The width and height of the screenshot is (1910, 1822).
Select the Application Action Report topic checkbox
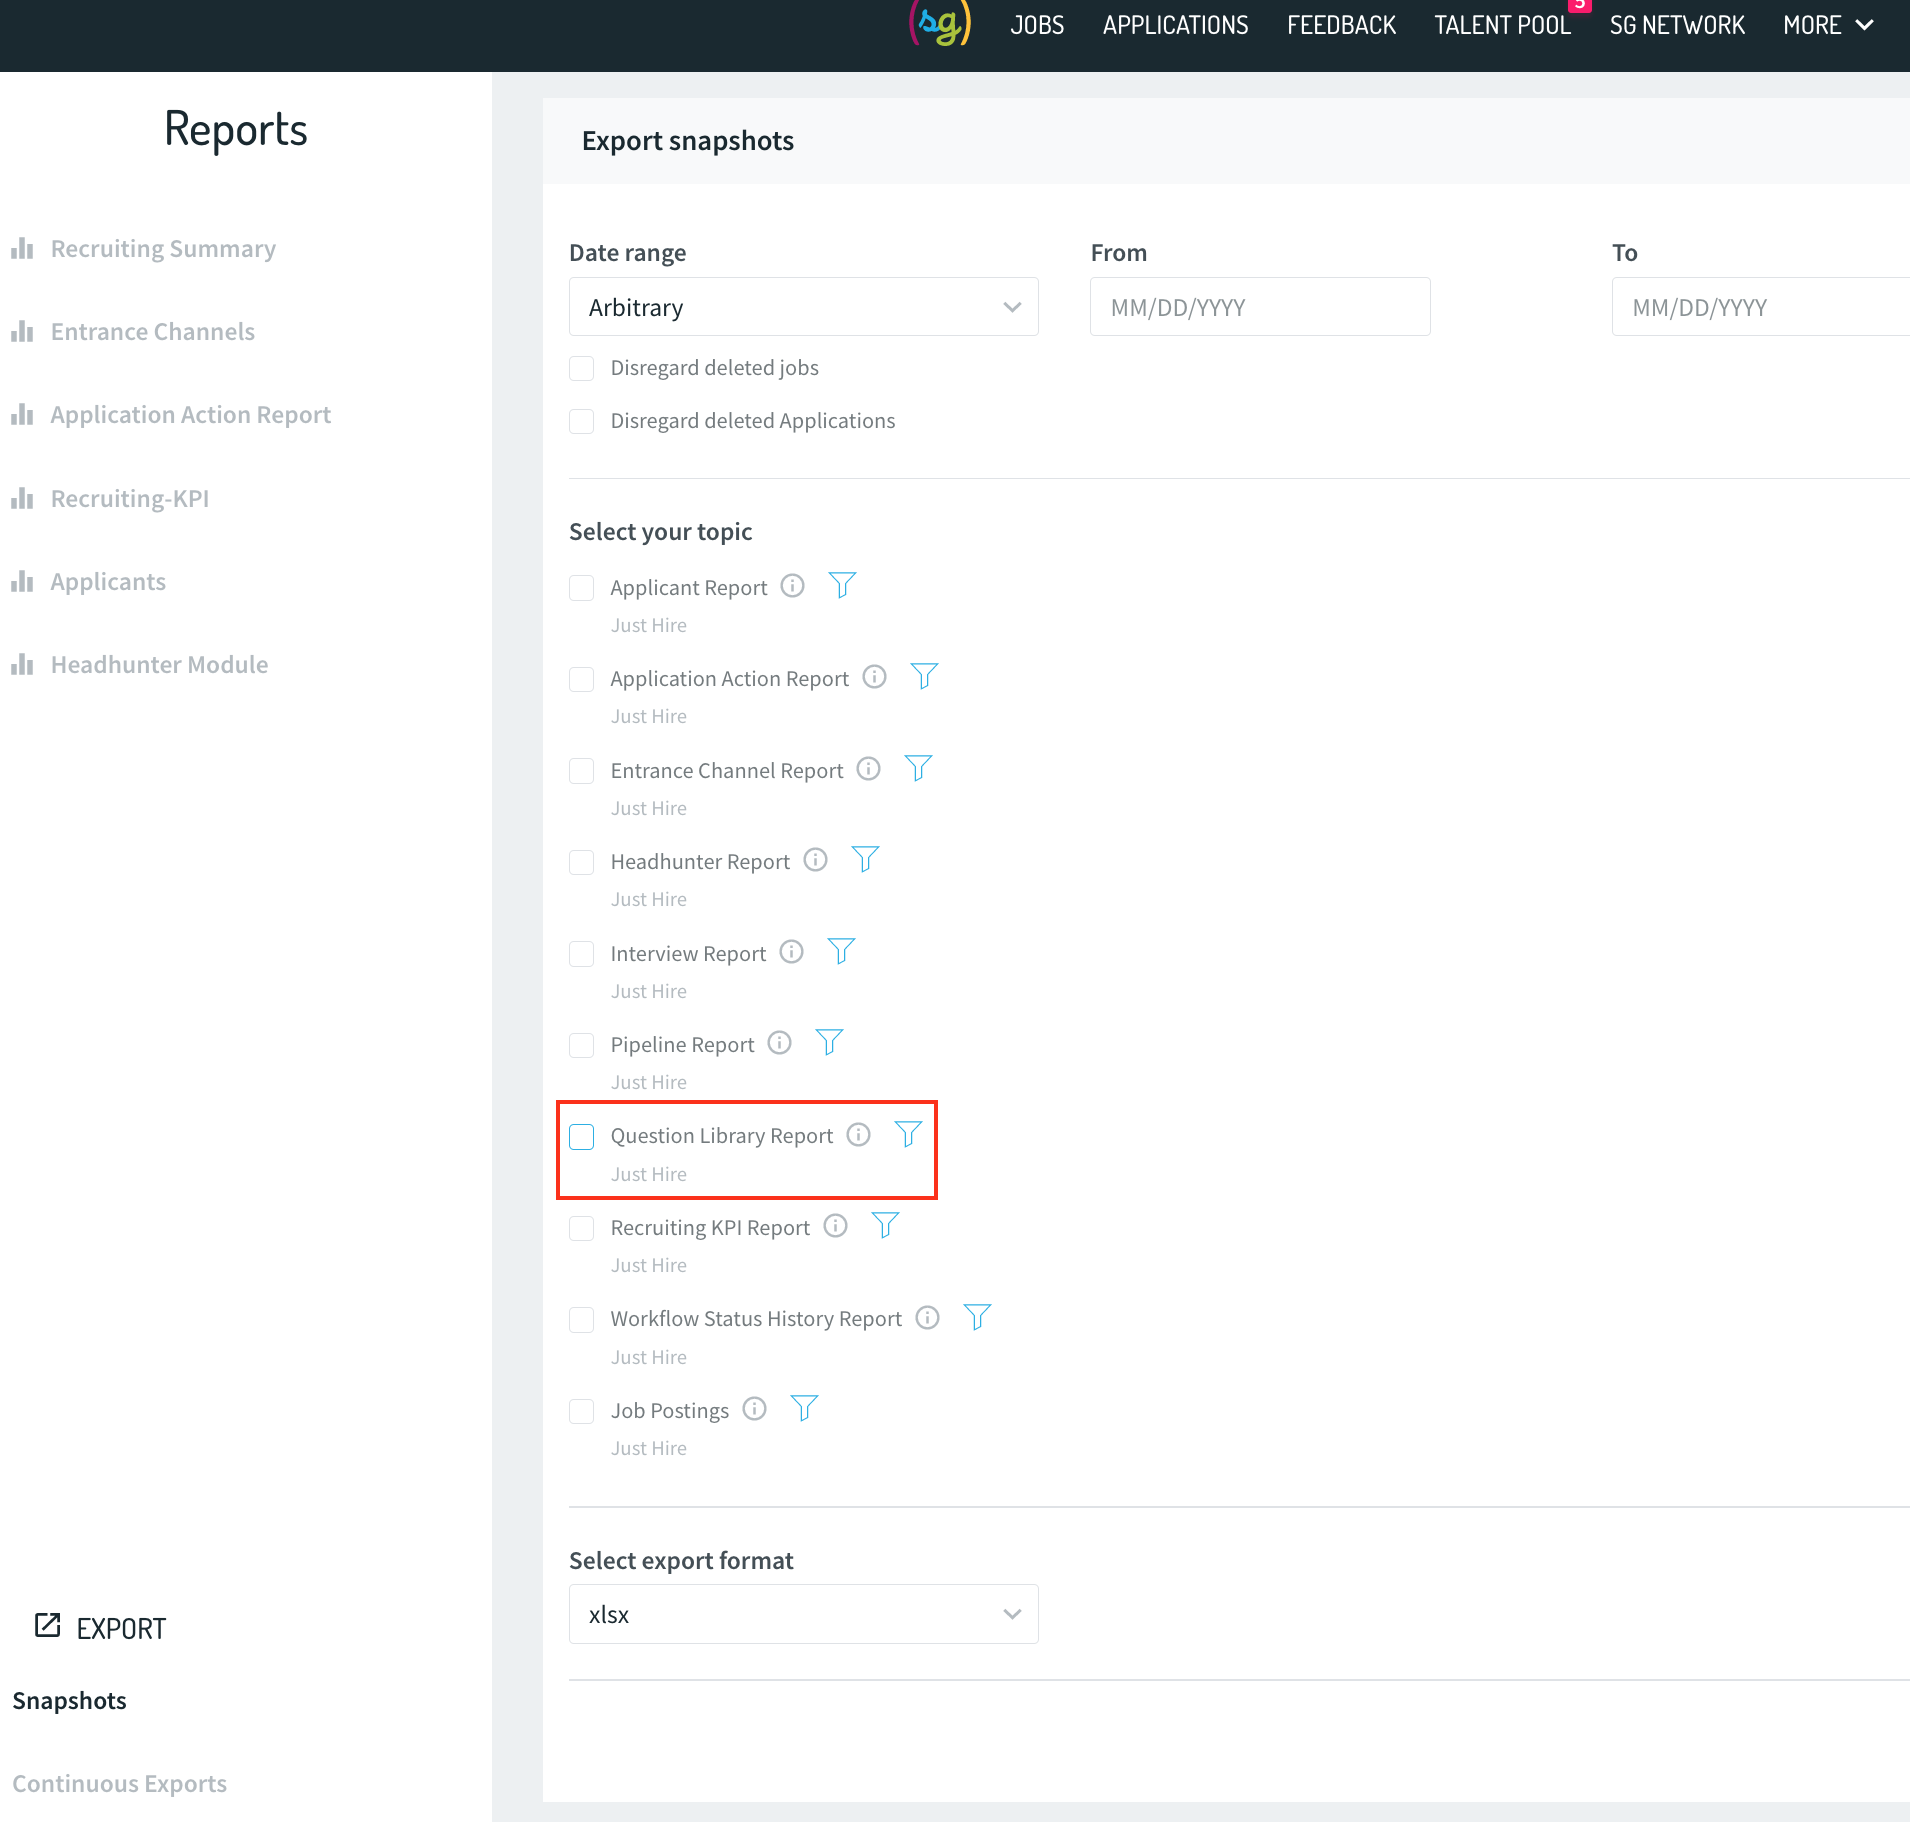point(581,679)
